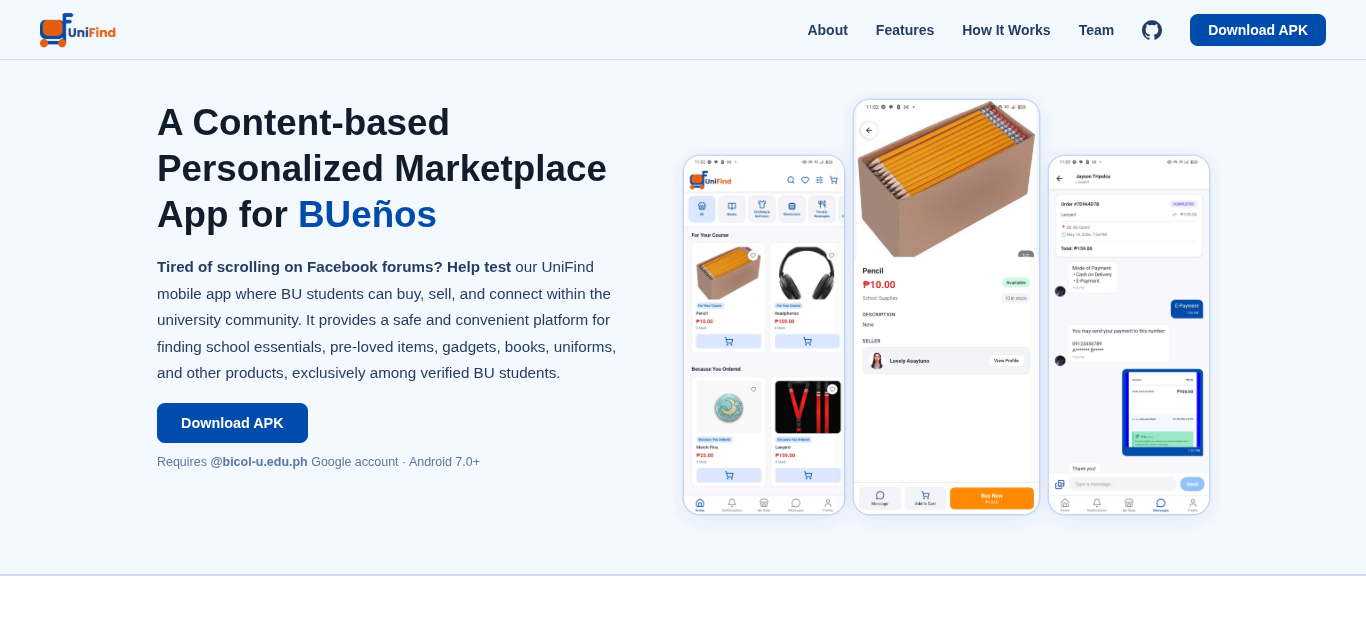Click the Send button in chat screen

click(1192, 484)
